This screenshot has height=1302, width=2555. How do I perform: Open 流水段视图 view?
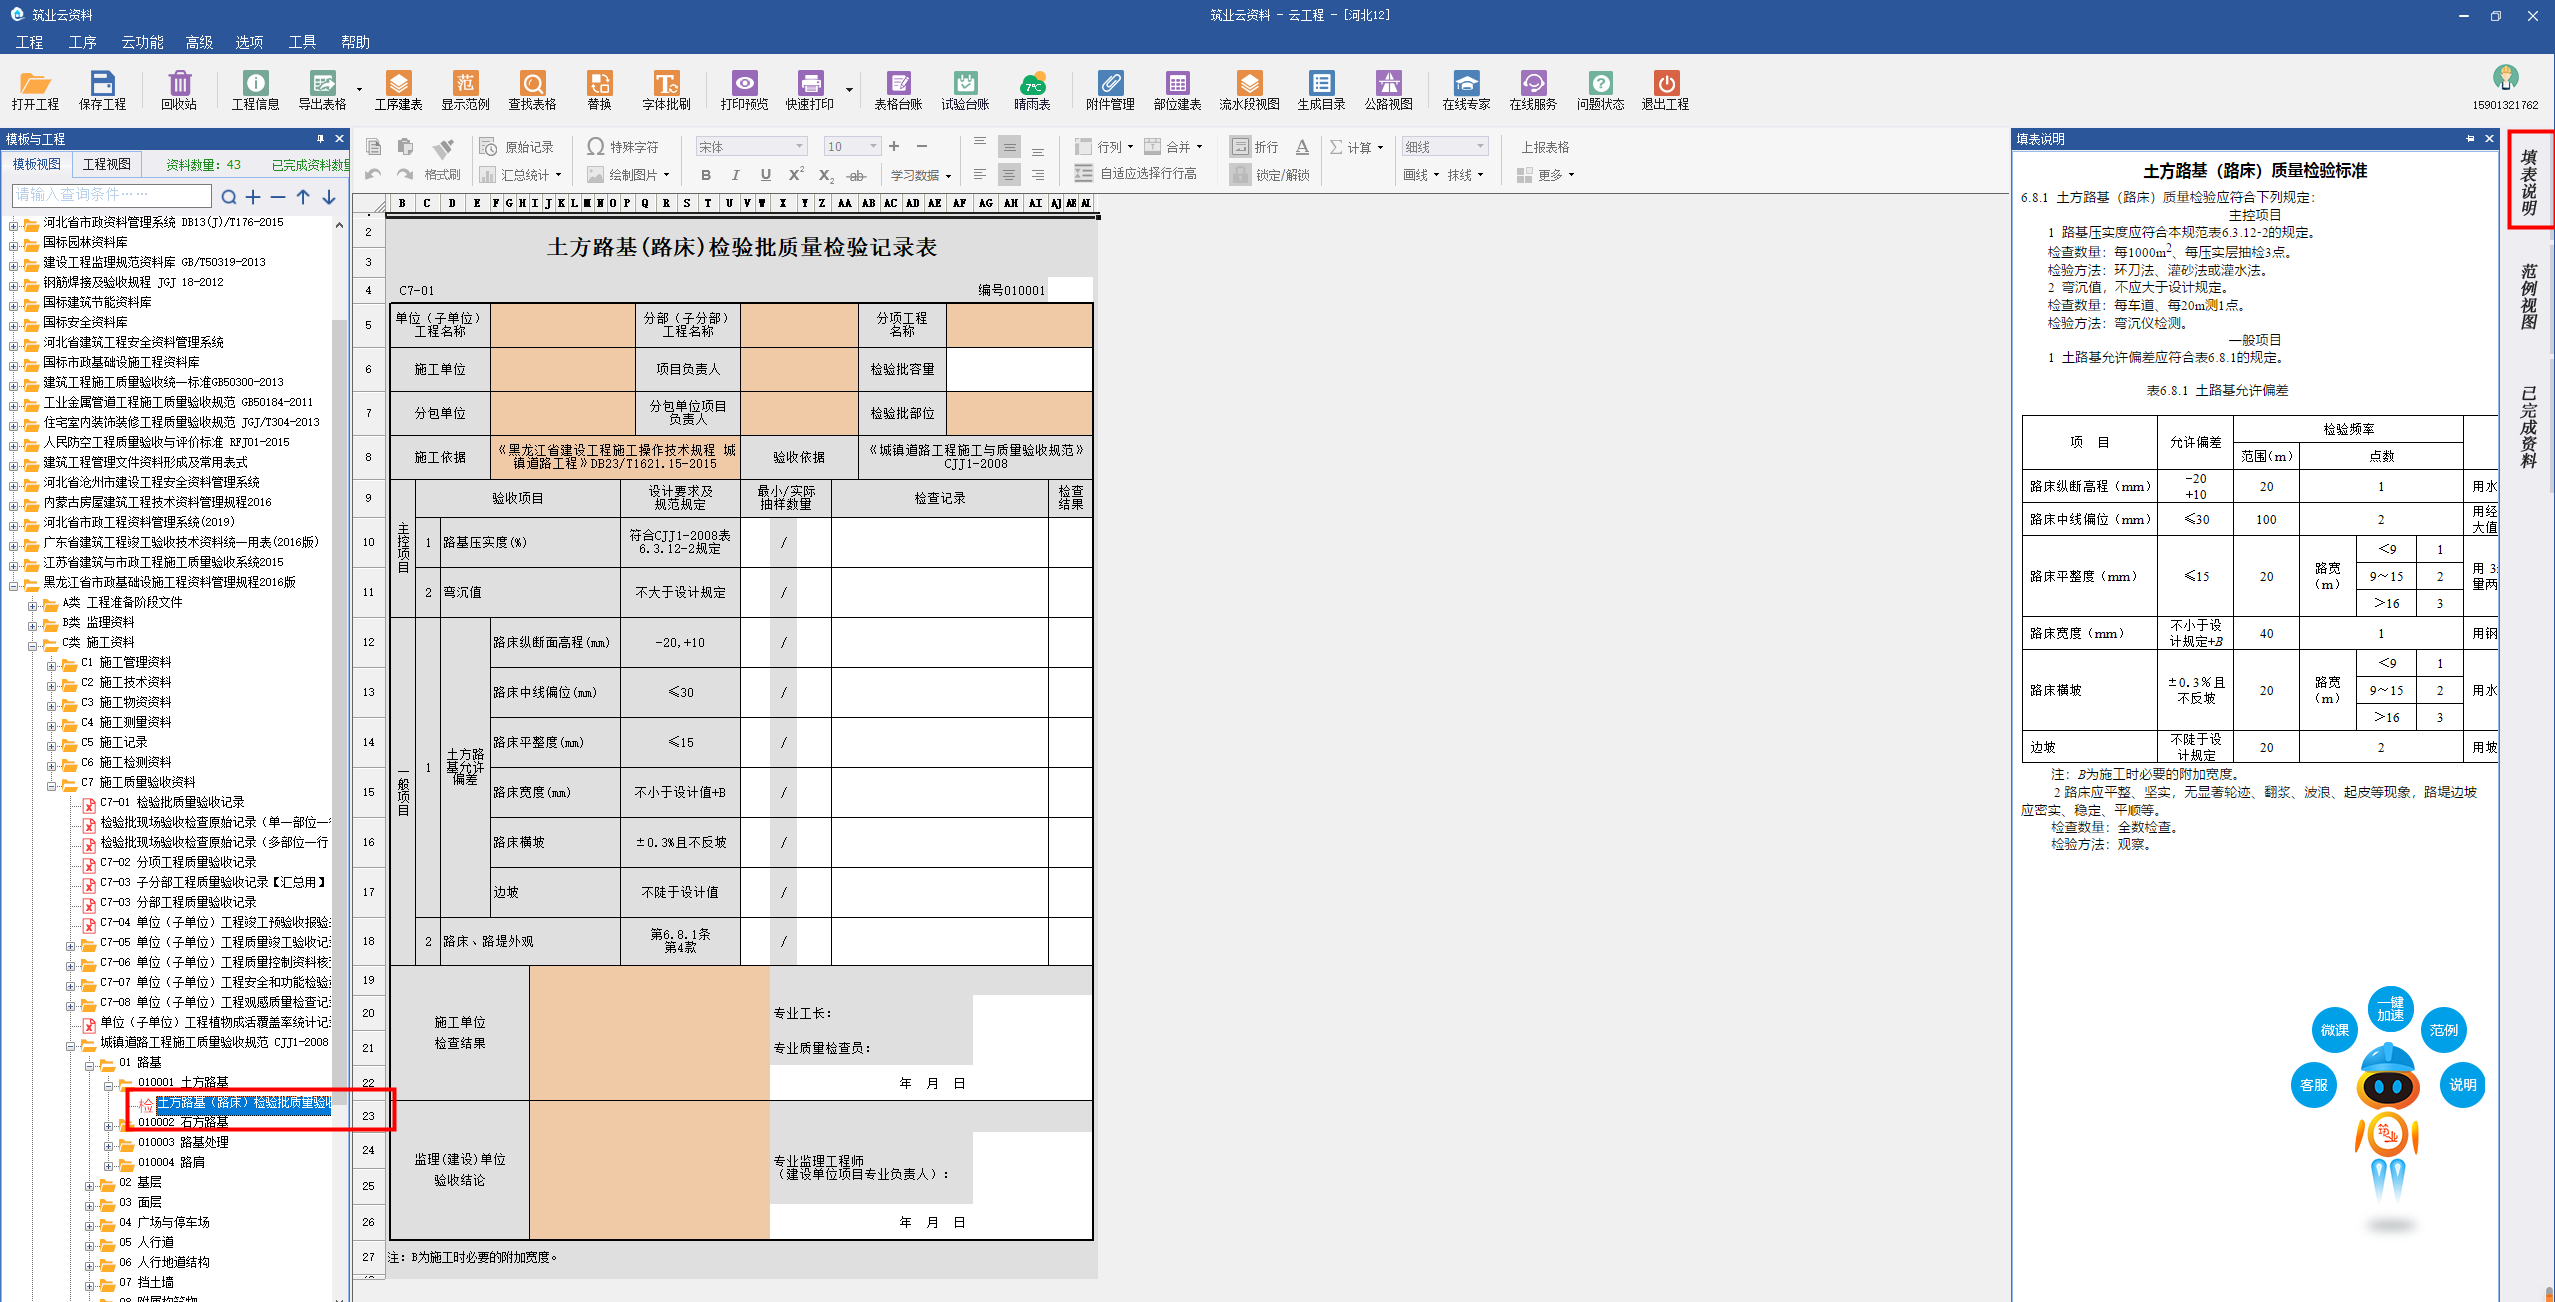click(1249, 90)
